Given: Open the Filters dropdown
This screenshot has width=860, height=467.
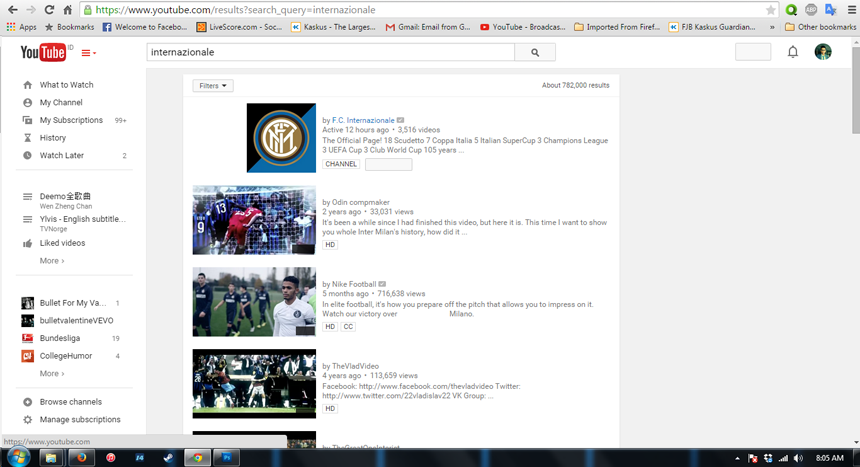Looking at the screenshot, I should 213,86.
